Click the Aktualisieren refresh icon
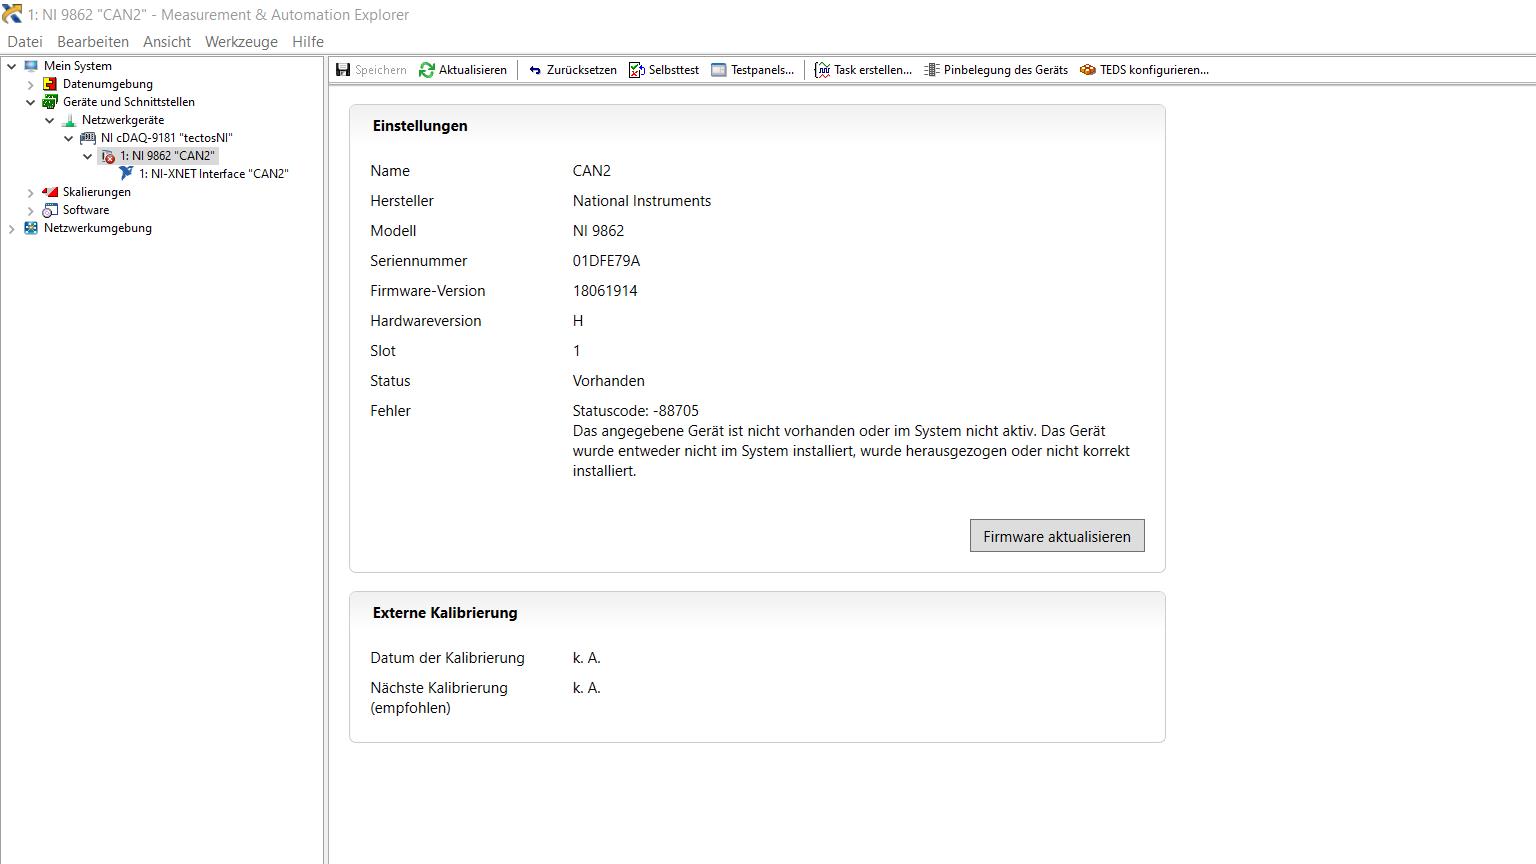The height and width of the screenshot is (864, 1536). tap(427, 70)
